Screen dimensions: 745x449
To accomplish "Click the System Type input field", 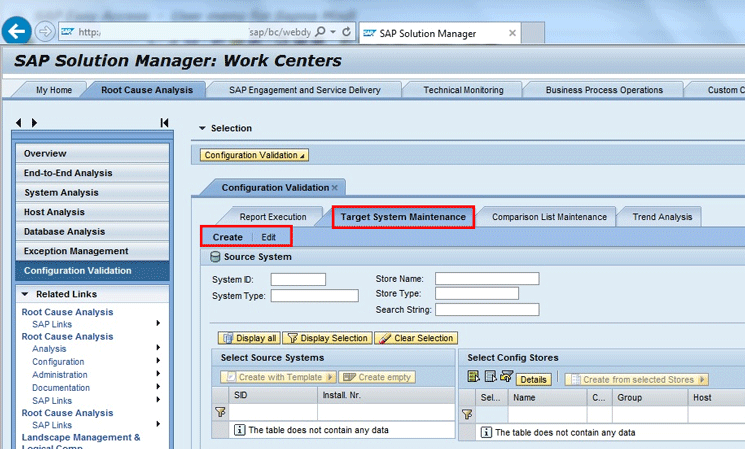I will pyautogui.click(x=315, y=296).
